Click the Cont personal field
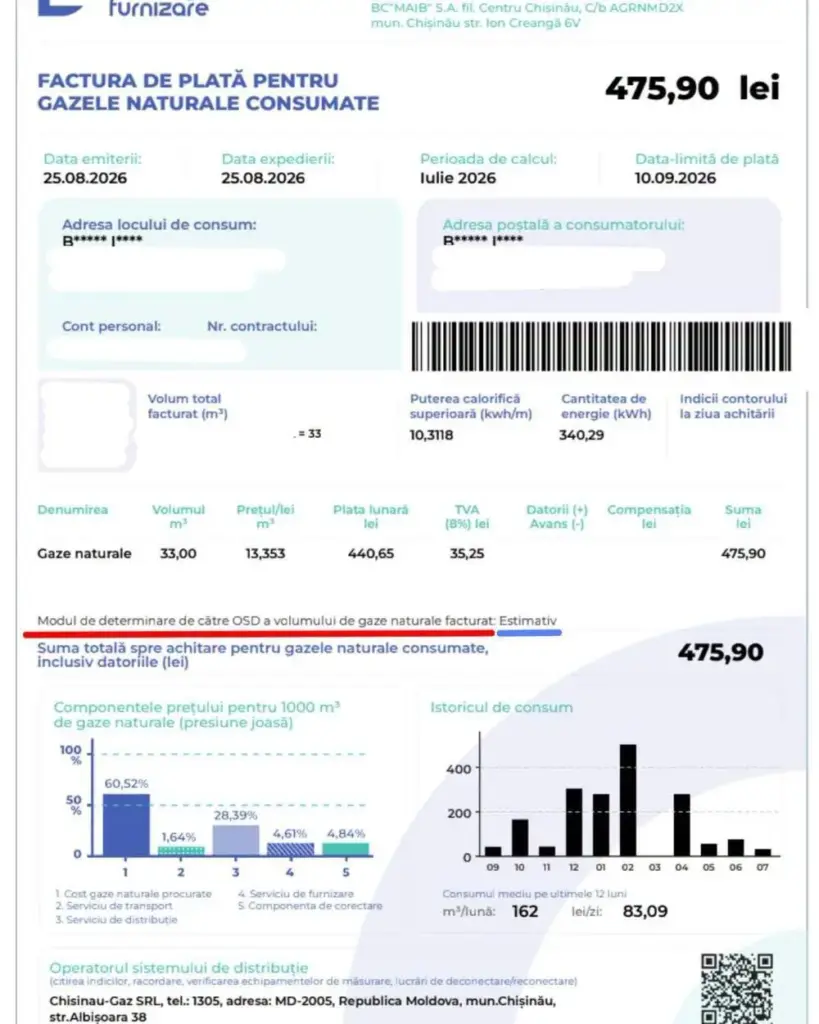 (111, 327)
